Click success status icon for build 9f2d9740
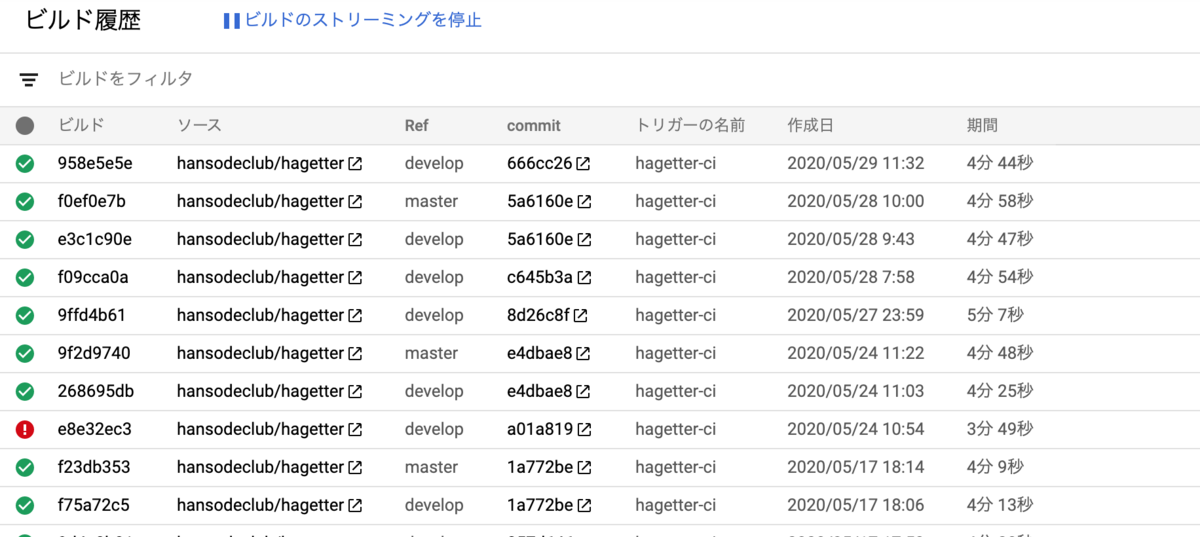Screen dimensions: 1200x537 [25, 353]
